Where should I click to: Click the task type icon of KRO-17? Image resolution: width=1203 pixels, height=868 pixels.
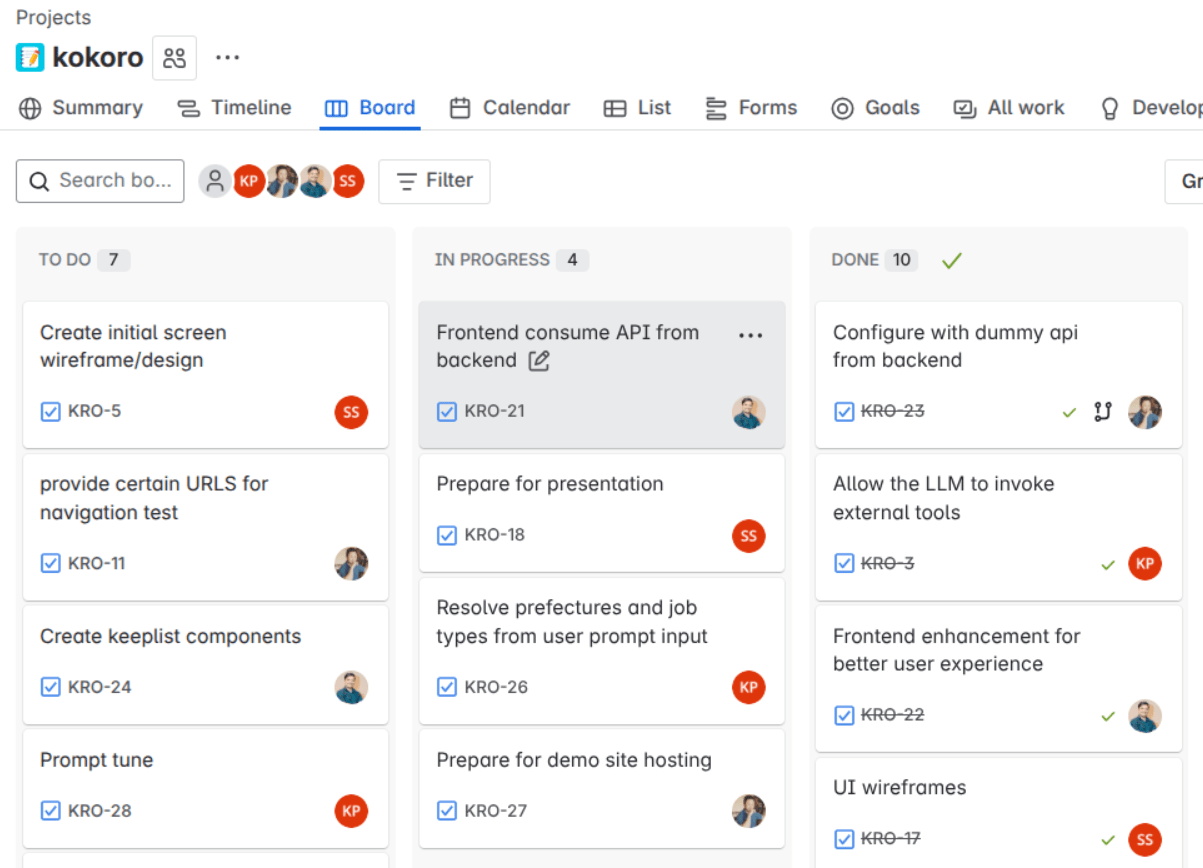tap(844, 839)
